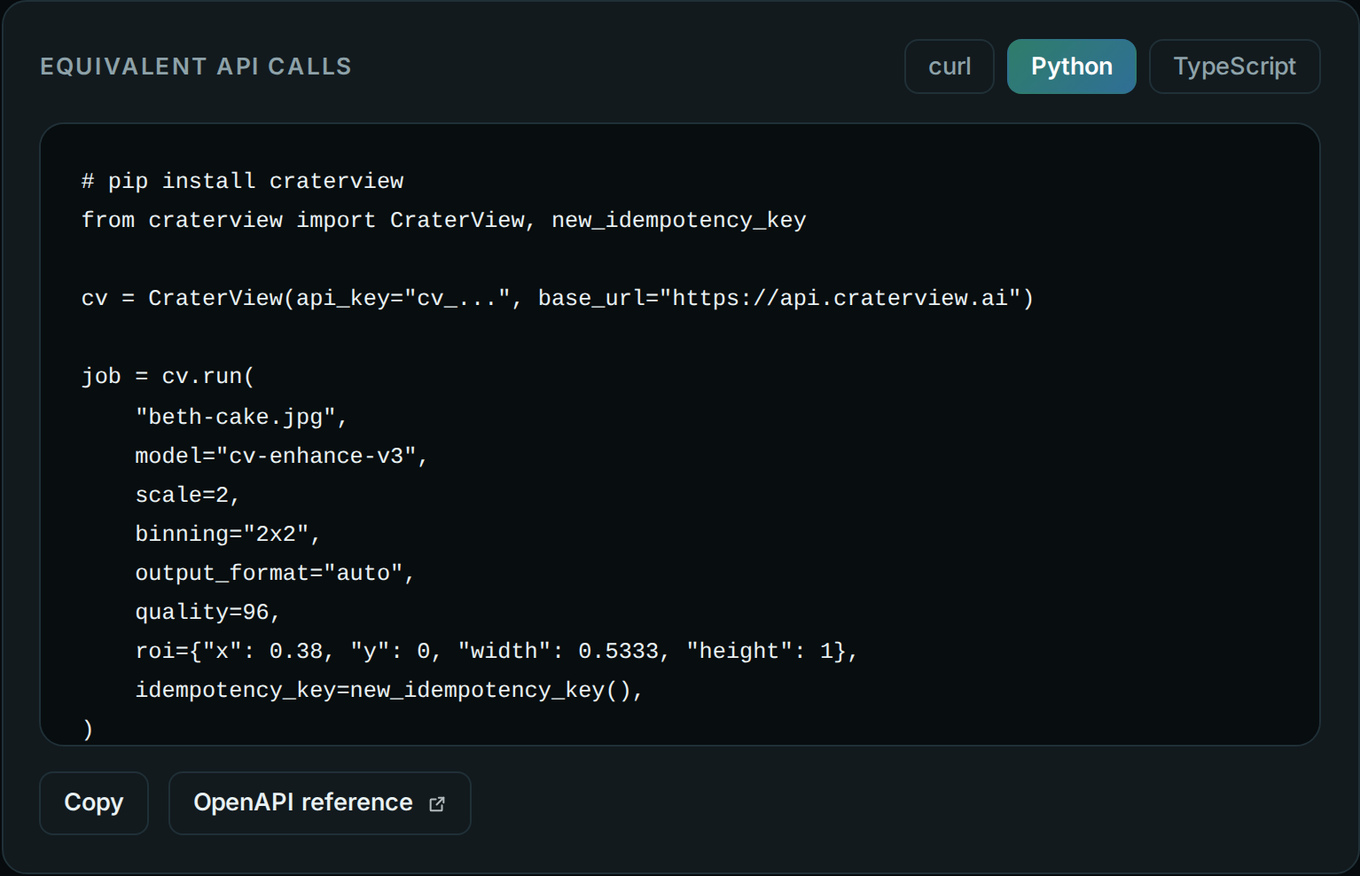The width and height of the screenshot is (1360, 876).
Task: Click the 'binning="2x2",' code line
Action: pyautogui.click(x=229, y=533)
